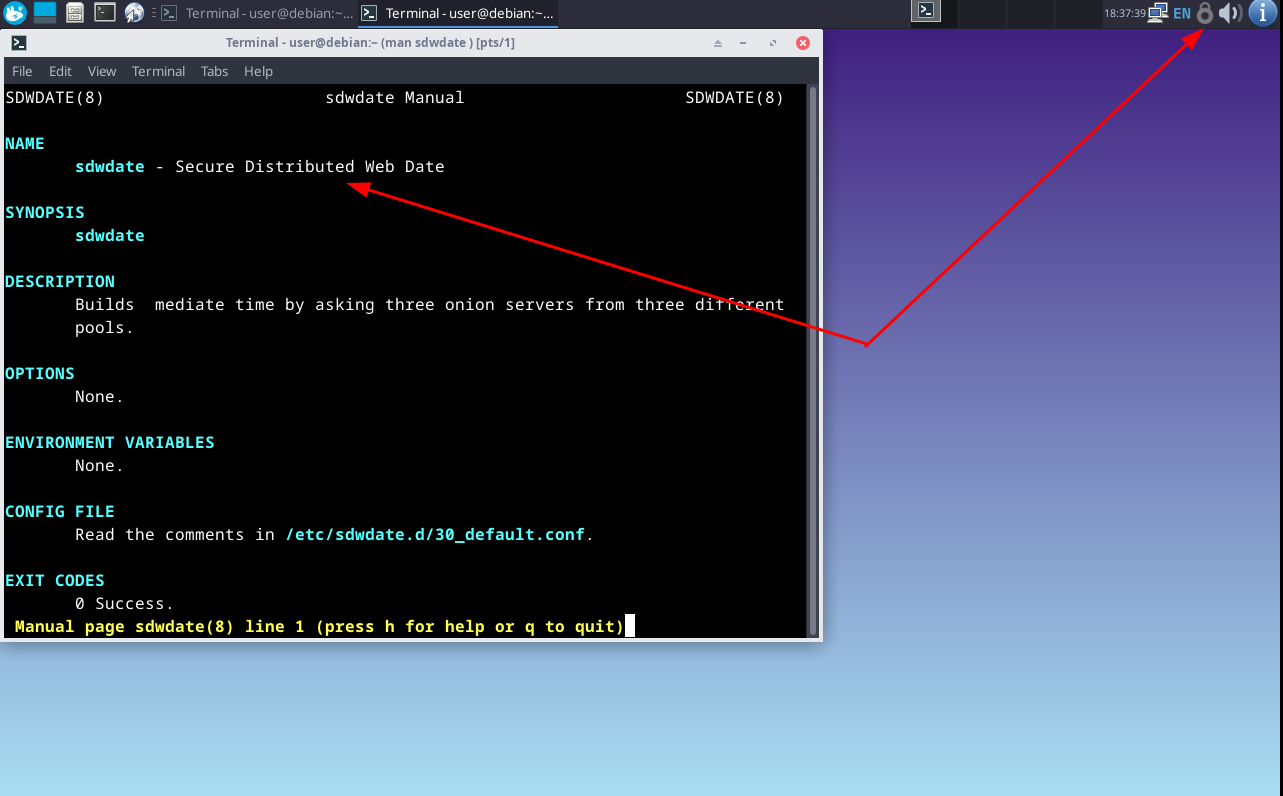Click the 'Builds mediate time' description line

click(430, 305)
